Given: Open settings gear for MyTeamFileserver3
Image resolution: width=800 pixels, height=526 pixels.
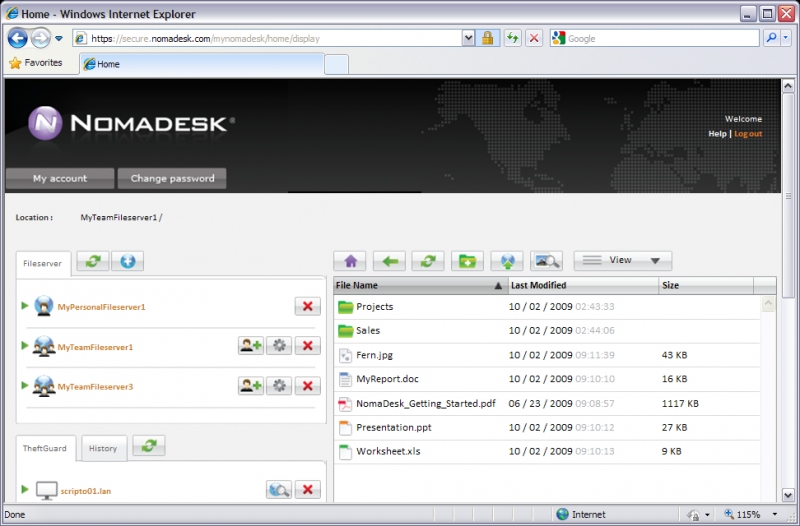Looking at the screenshot, I should tap(279, 385).
